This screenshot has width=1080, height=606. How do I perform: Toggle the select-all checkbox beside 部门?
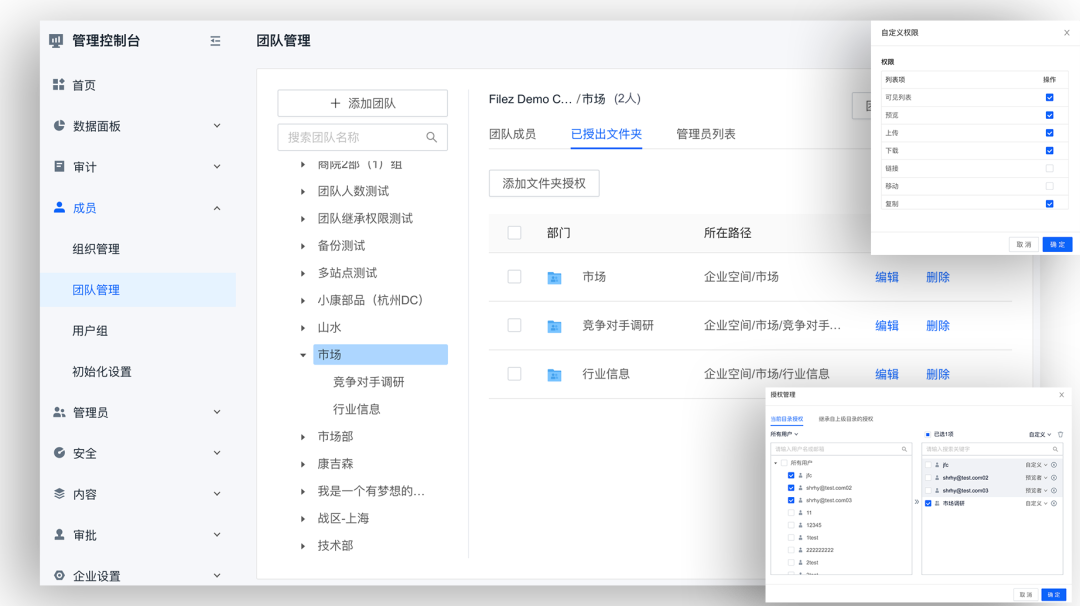(x=515, y=233)
